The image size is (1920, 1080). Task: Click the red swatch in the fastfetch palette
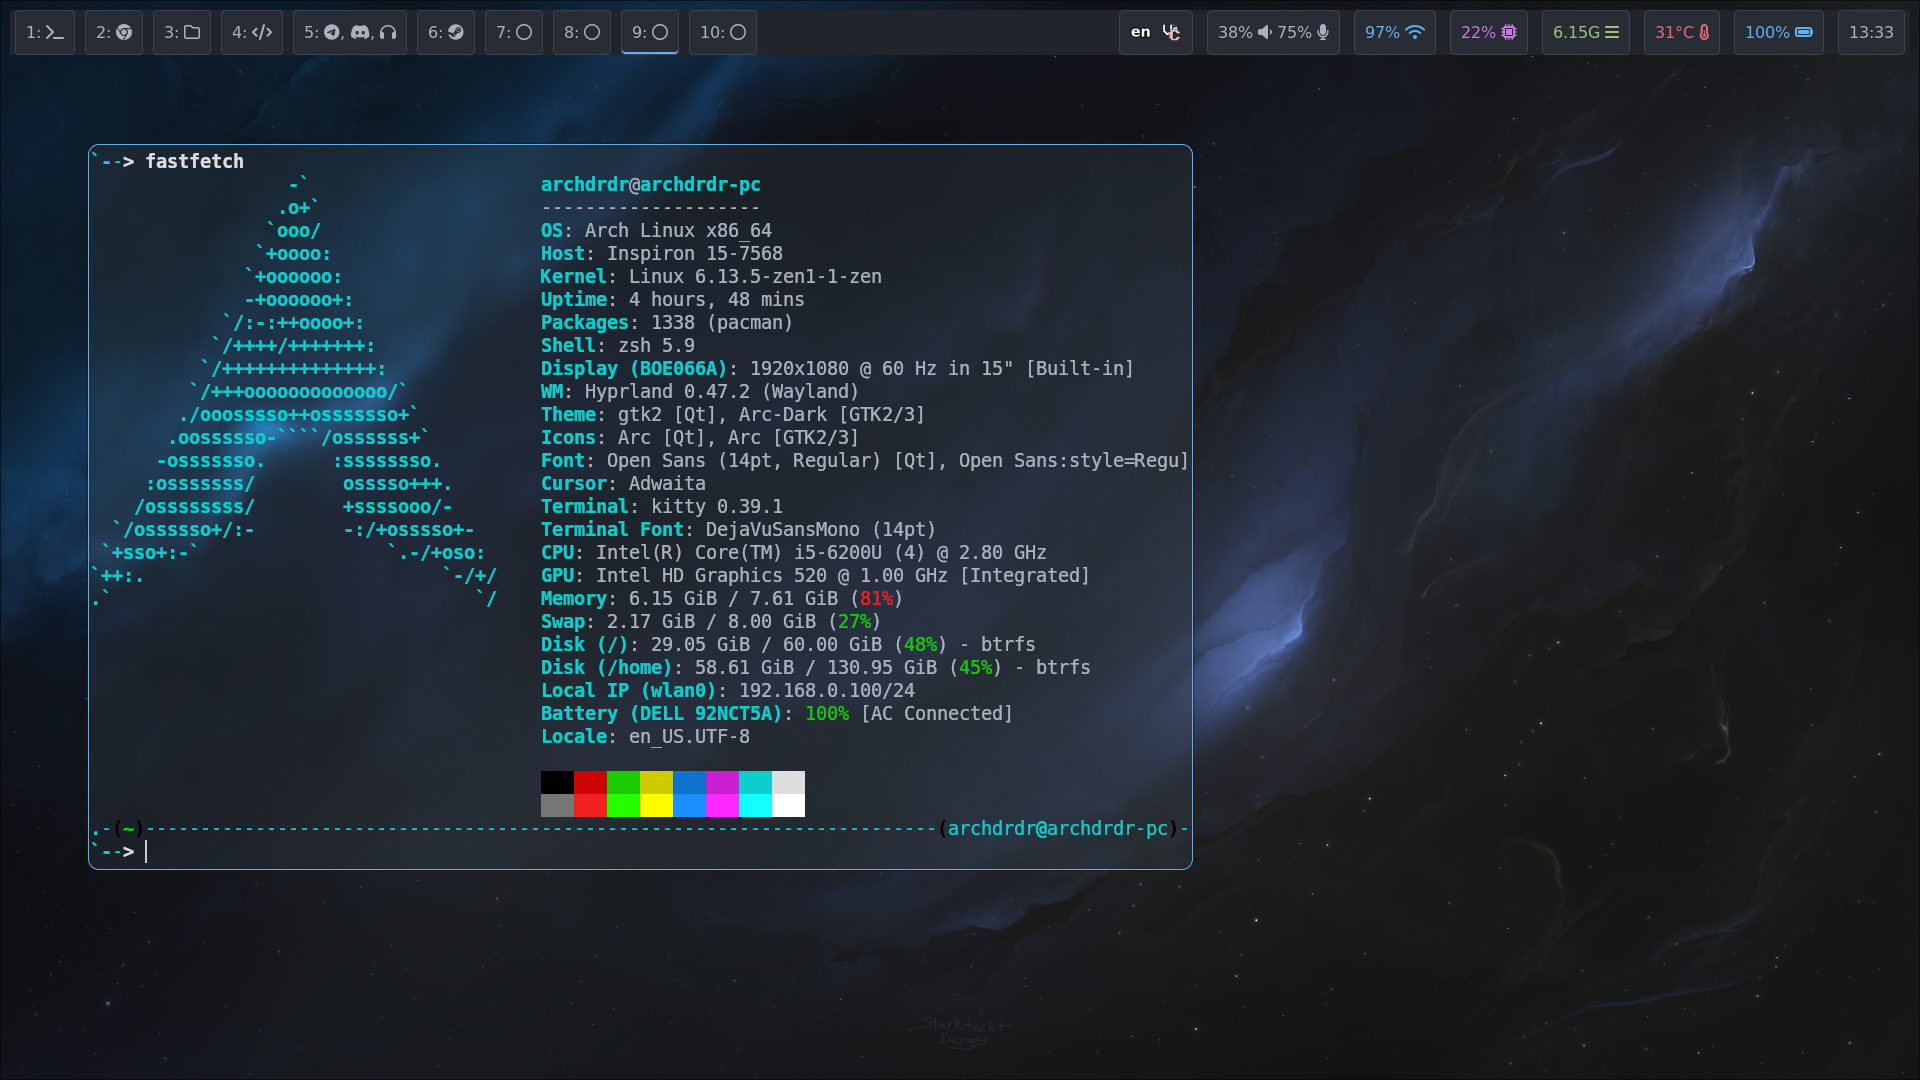[x=590, y=794]
